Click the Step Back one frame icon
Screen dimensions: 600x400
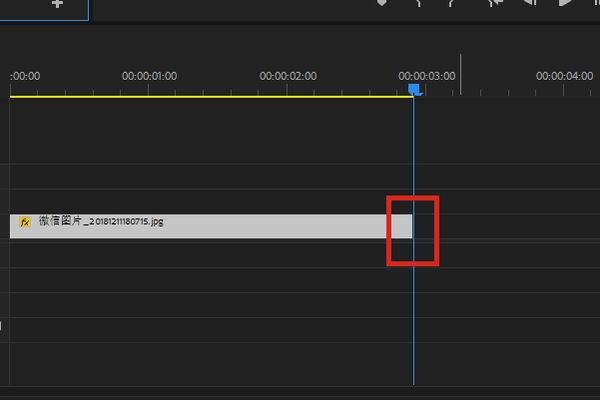530,3
